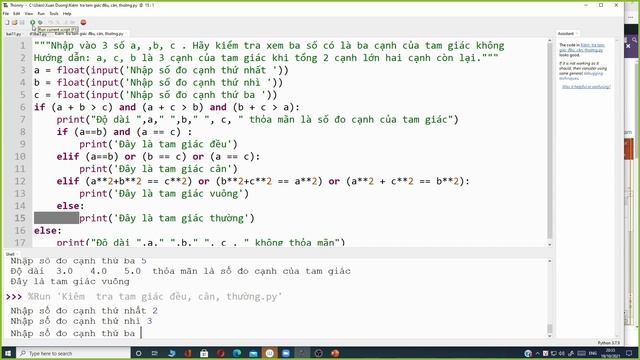The height and width of the screenshot is (360, 640).
Task: Click the print 'Đây là tam giác đều' line
Action: click(x=158, y=144)
